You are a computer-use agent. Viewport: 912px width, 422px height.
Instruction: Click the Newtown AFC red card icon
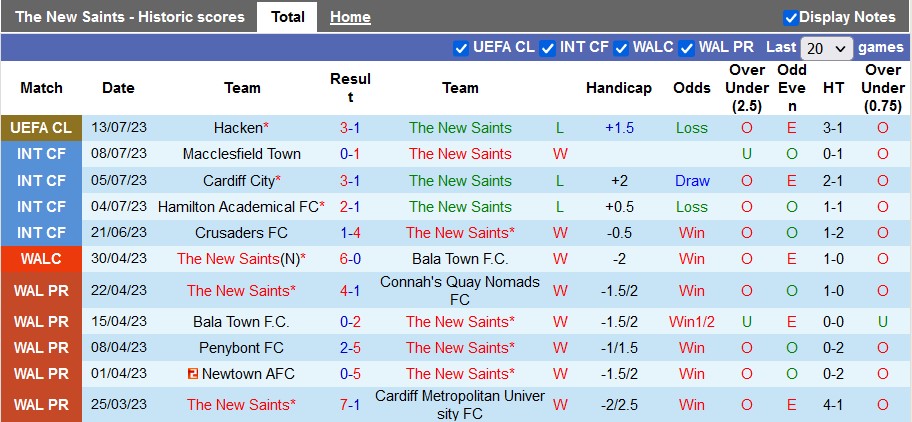point(193,374)
